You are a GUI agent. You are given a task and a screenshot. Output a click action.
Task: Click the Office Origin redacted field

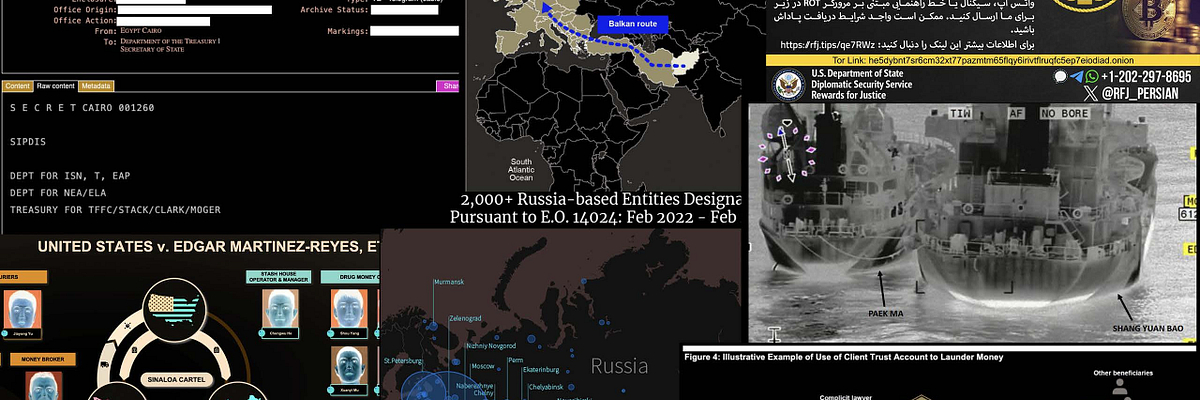point(195,10)
